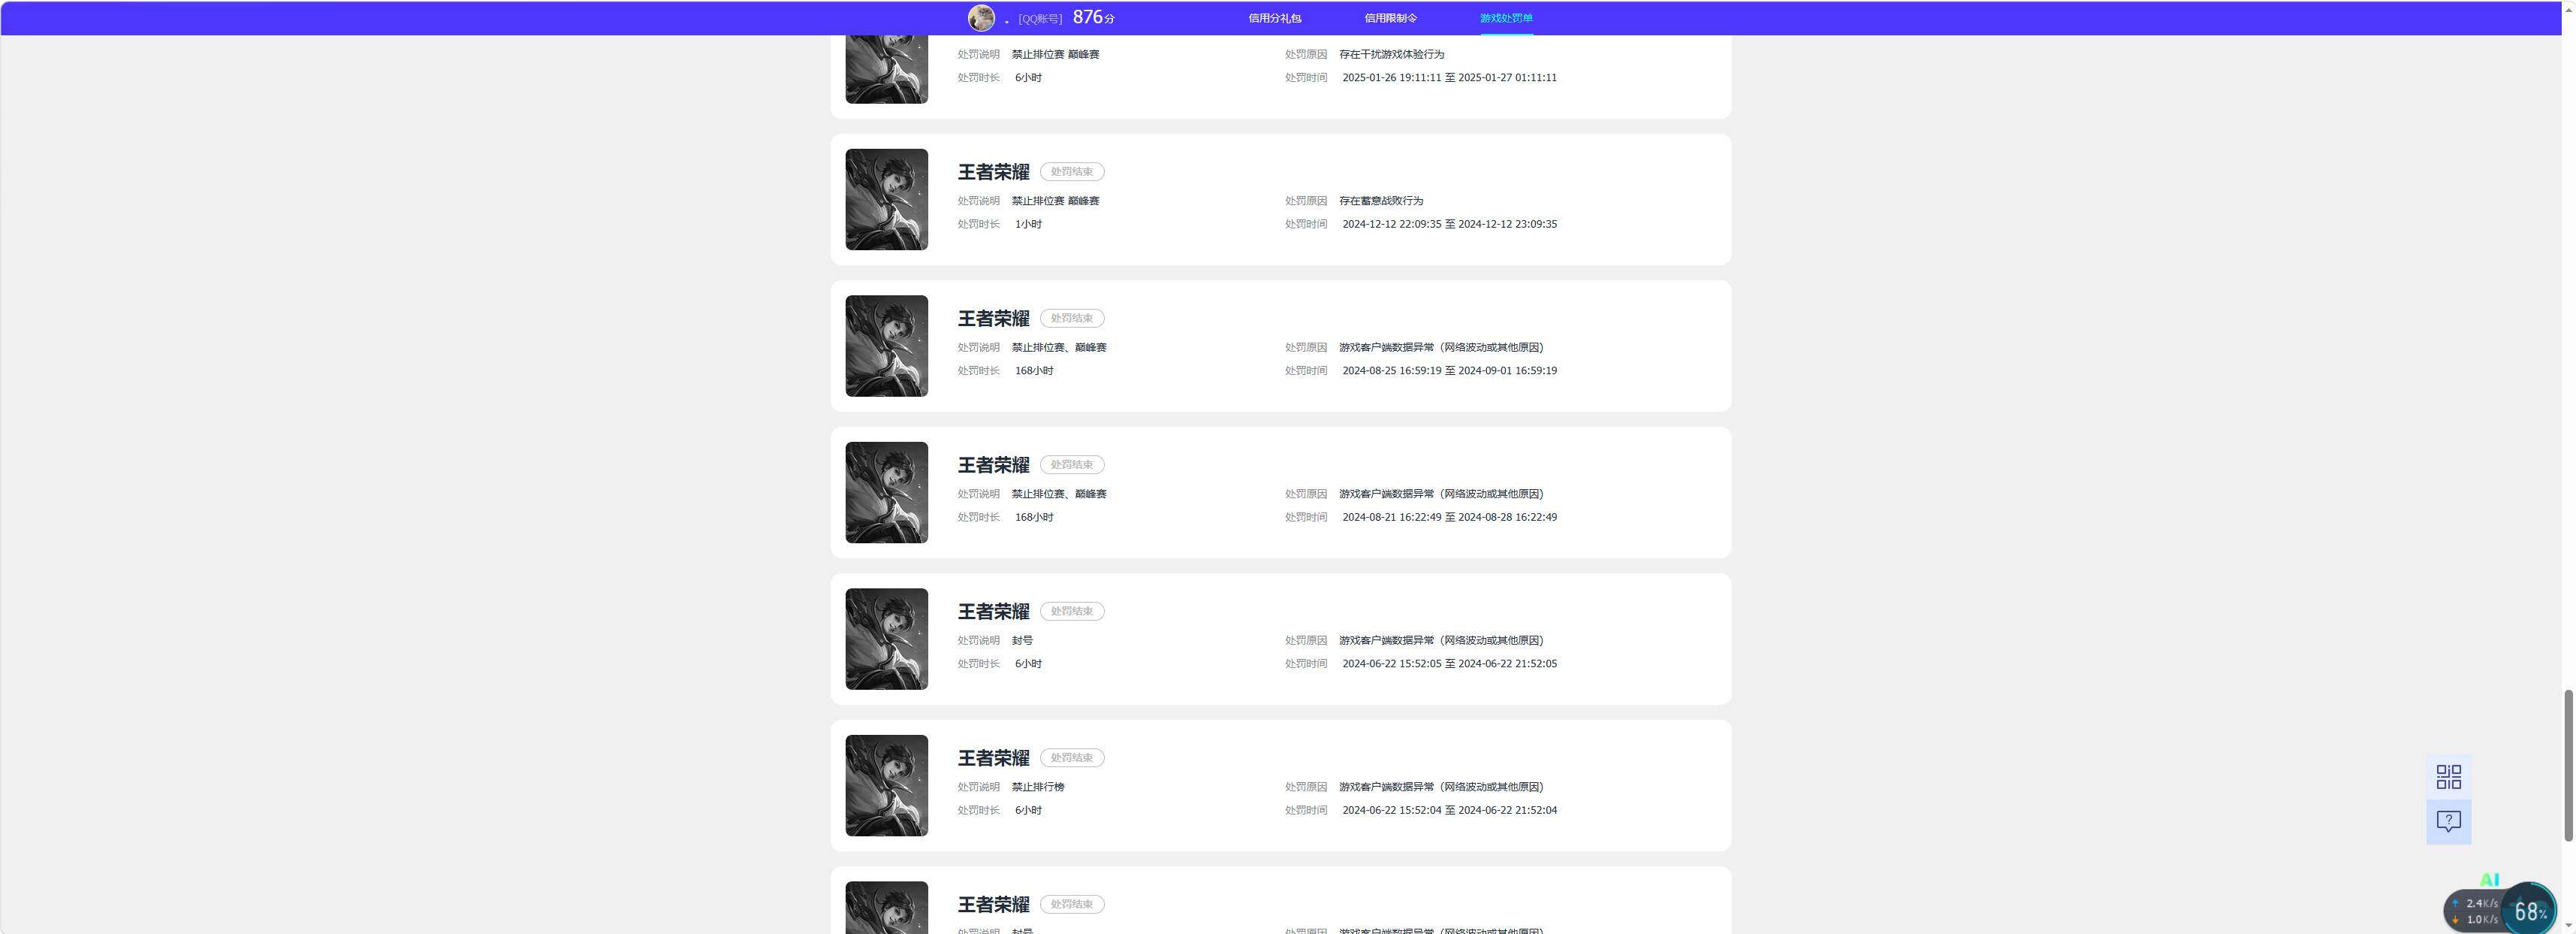Click the reason 存在蓄意战败行为

point(1381,201)
